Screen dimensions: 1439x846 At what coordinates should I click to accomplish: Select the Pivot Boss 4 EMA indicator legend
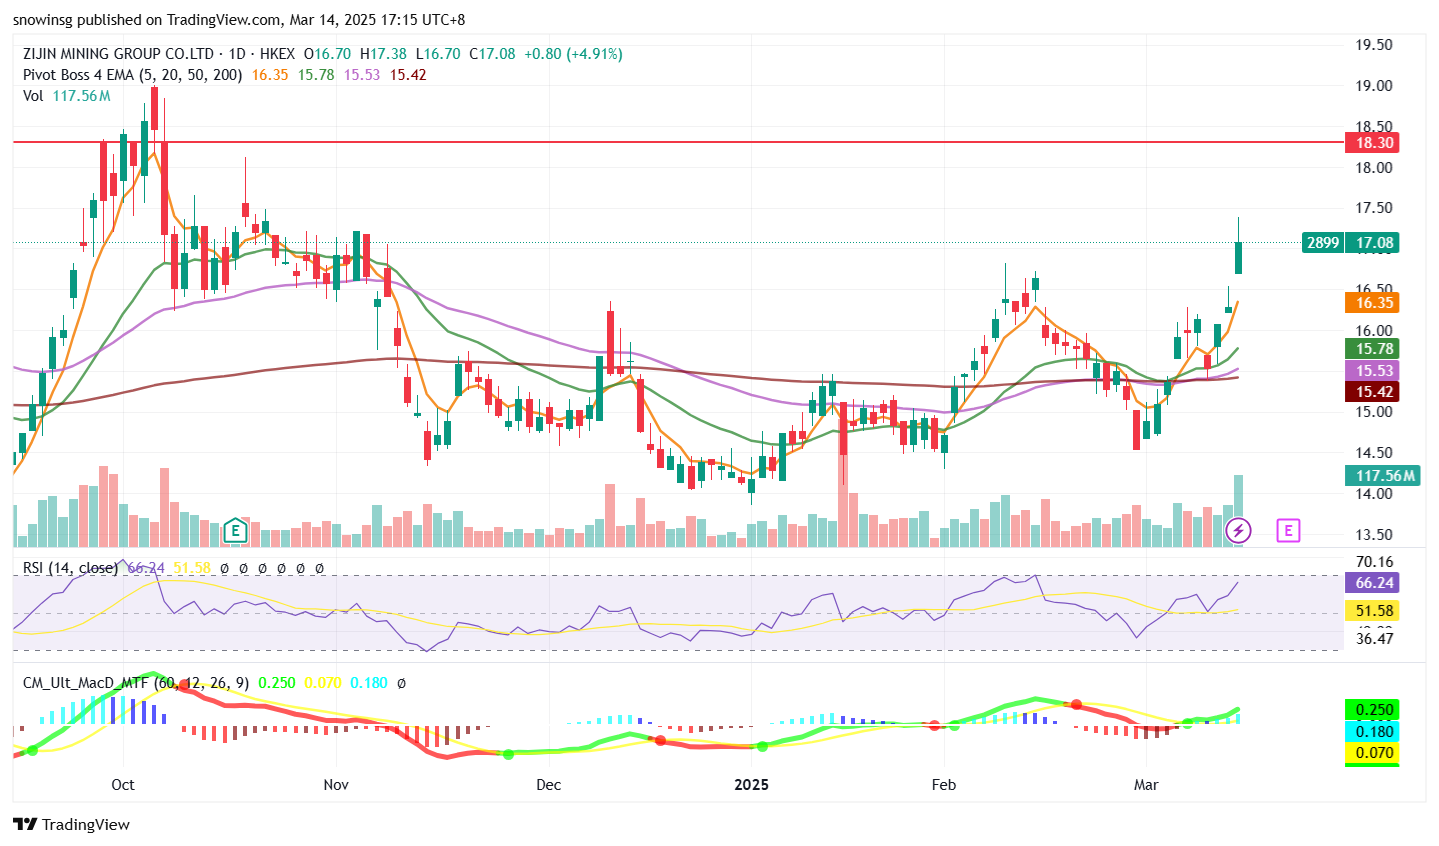point(133,75)
